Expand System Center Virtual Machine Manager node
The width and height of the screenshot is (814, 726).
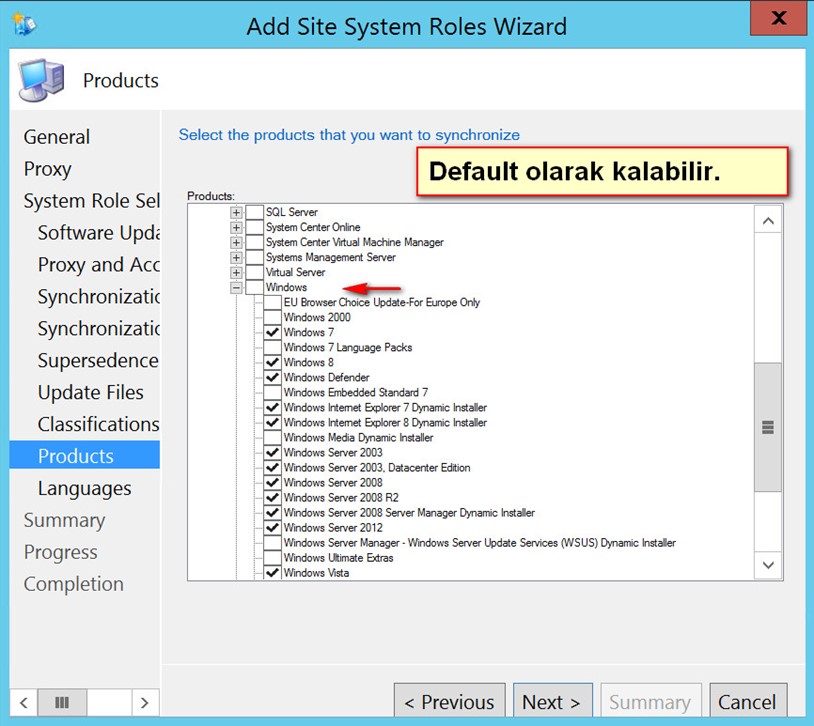[236, 243]
